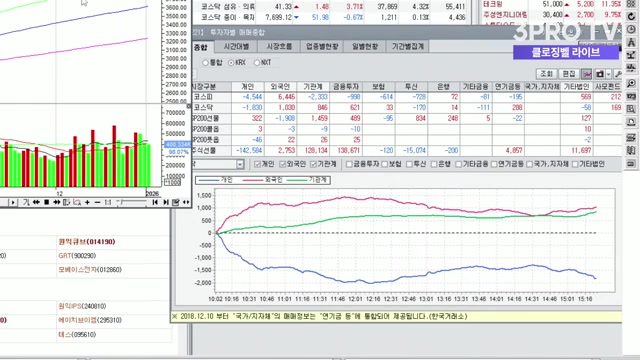Enable the 금융투자 checkbox
Image resolution: width=640 pixels, height=360 pixels.
click(349, 164)
